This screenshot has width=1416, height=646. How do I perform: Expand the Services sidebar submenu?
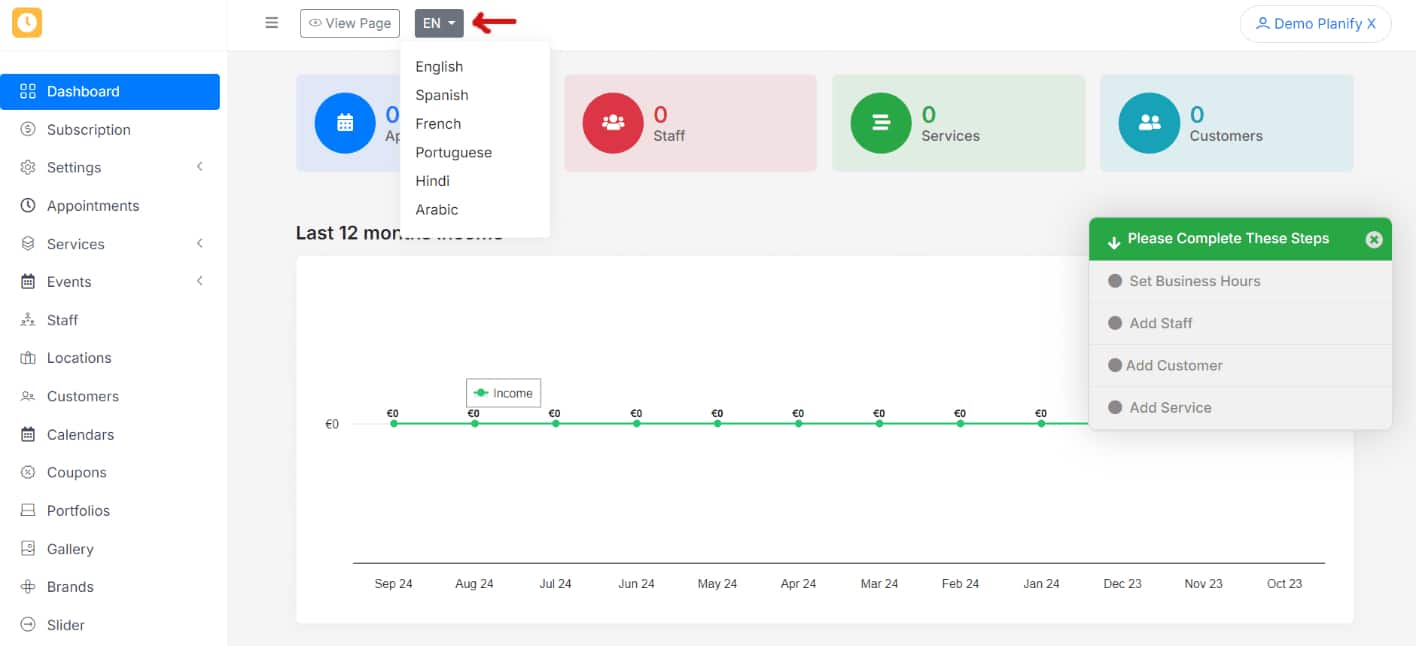[x=200, y=243]
